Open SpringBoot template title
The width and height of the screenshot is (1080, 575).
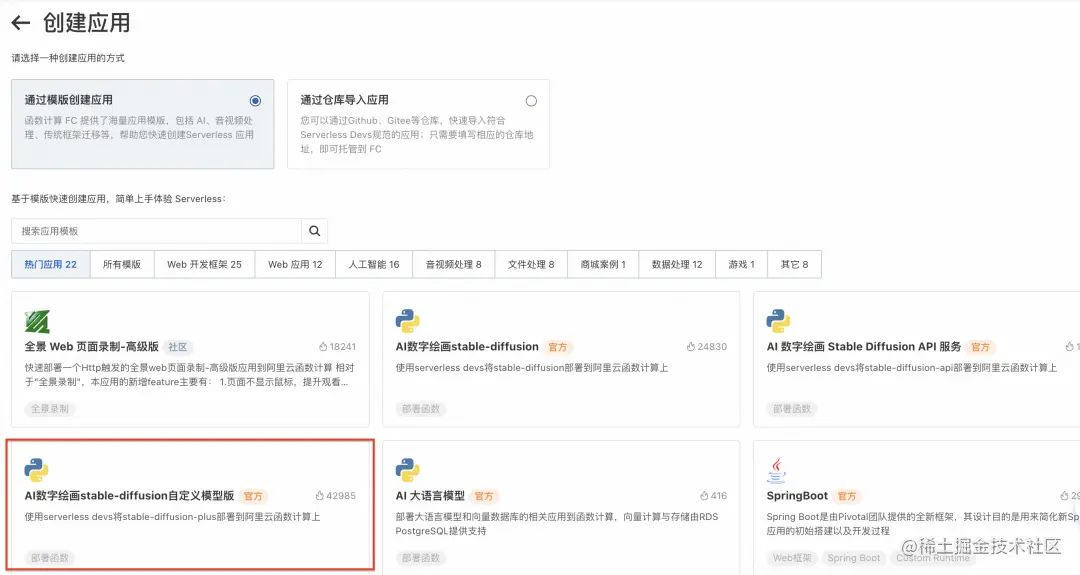797,496
